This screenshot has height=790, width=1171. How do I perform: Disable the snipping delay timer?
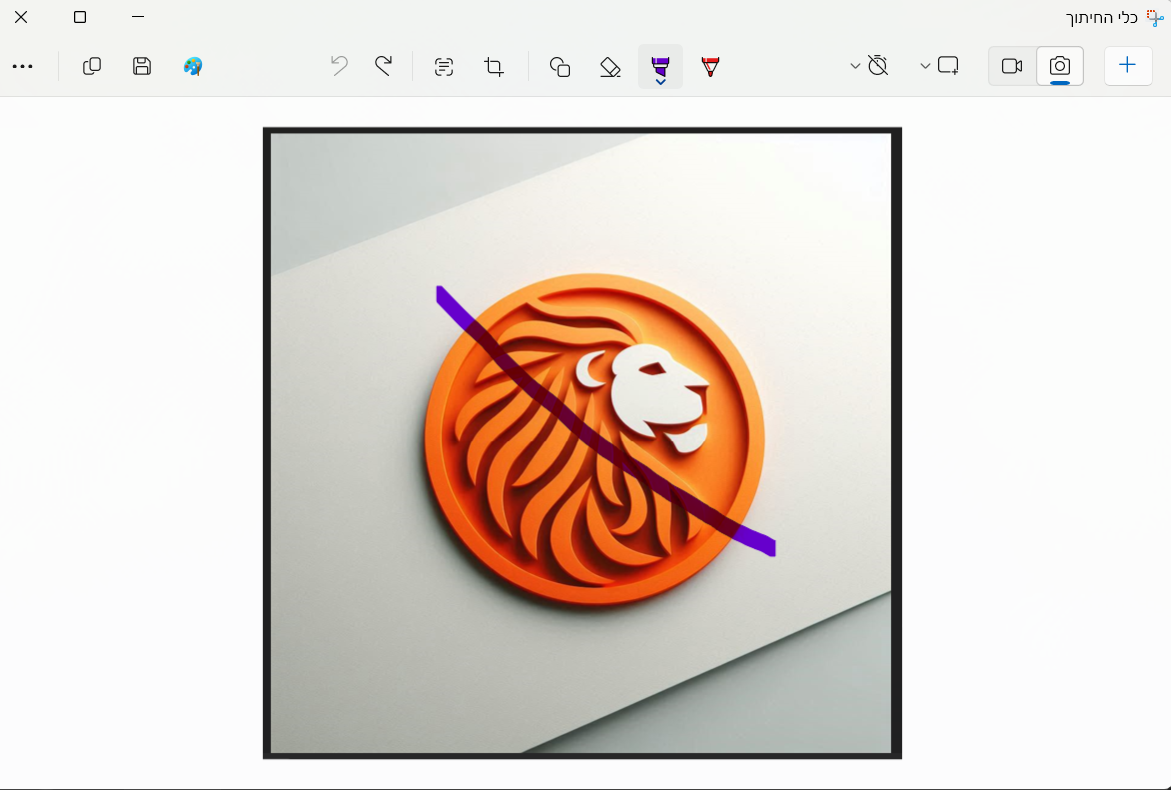coord(879,65)
